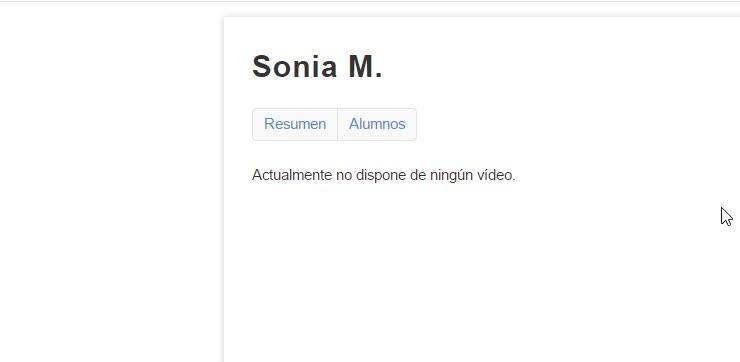This screenshot has height=362, width=740.
Task: Click the no-video message text
Action: [x=384, y=175]
